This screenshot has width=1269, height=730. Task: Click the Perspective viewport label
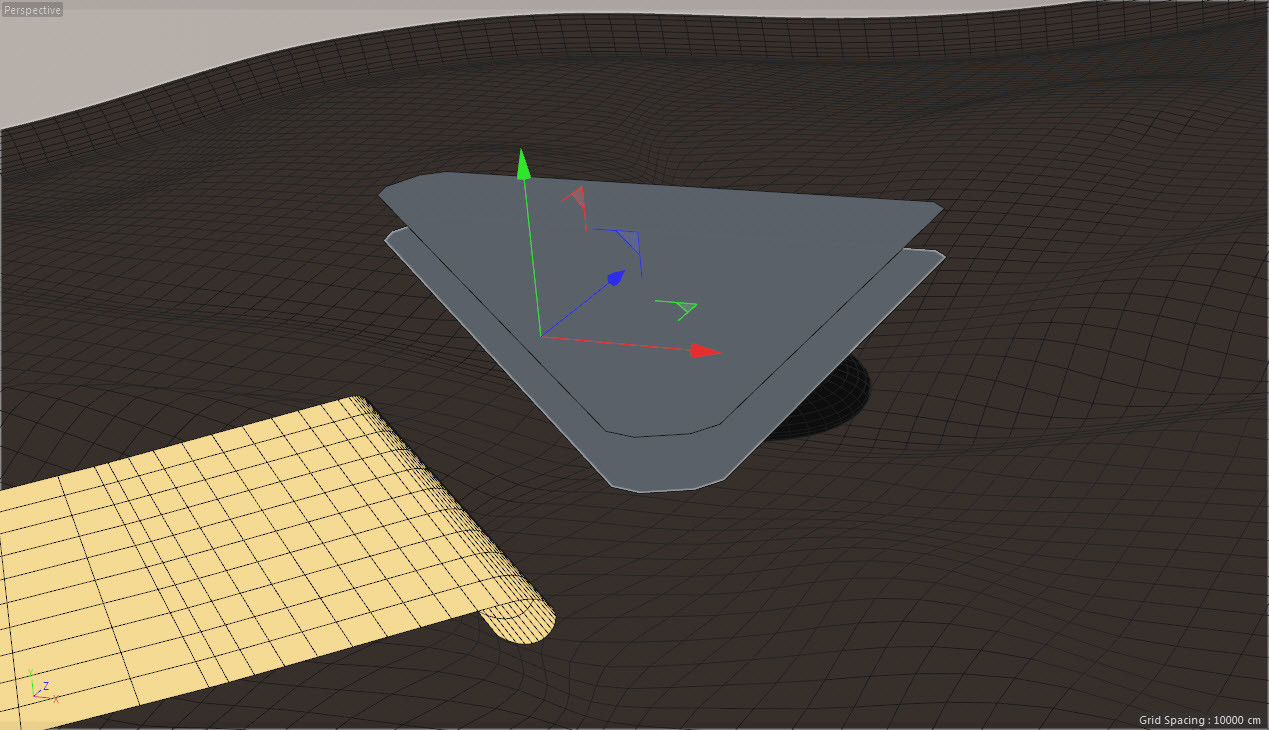click(x=32, y=10)
